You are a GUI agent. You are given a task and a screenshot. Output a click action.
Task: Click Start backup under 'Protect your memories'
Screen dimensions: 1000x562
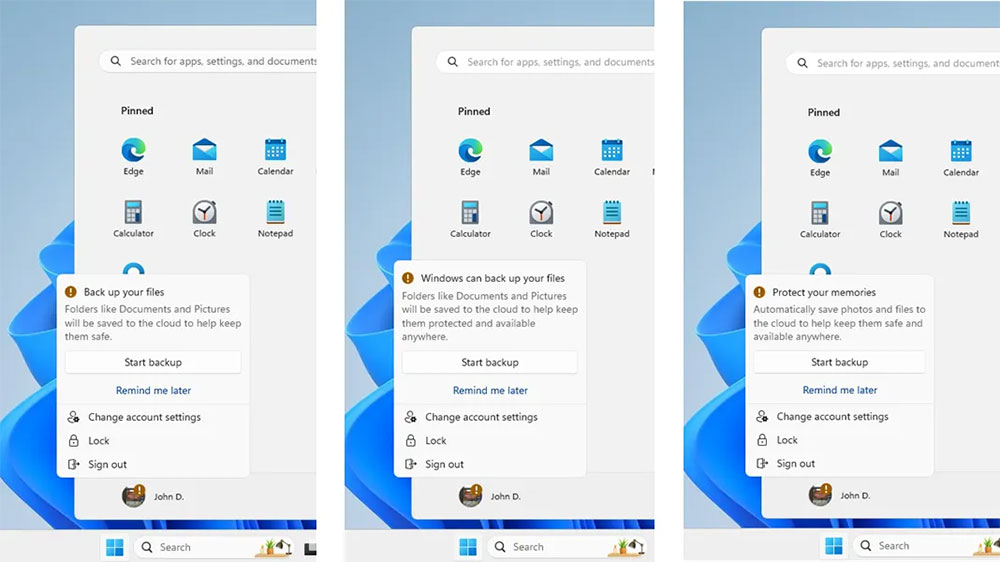[839, 362]
